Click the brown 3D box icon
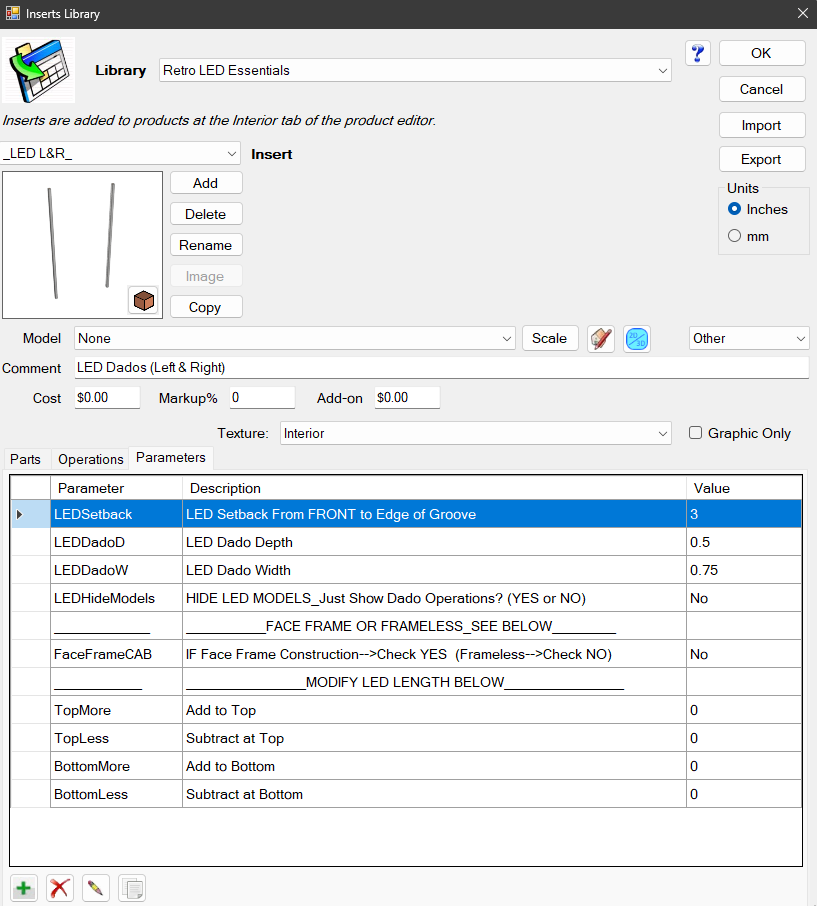This screenshot has width=817, height=906. point(144,300)
